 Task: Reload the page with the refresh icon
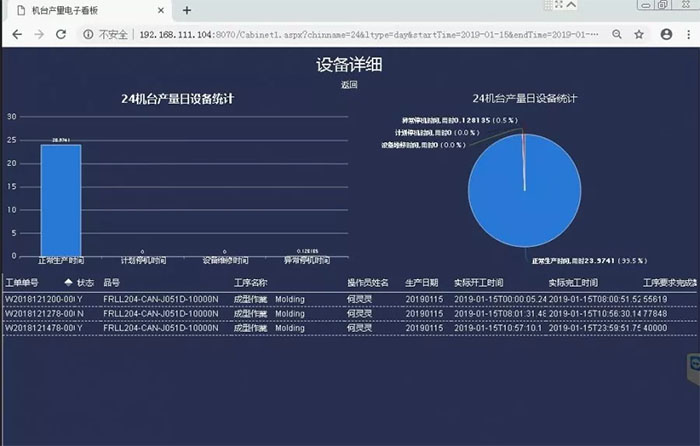[x=61, y=34]
